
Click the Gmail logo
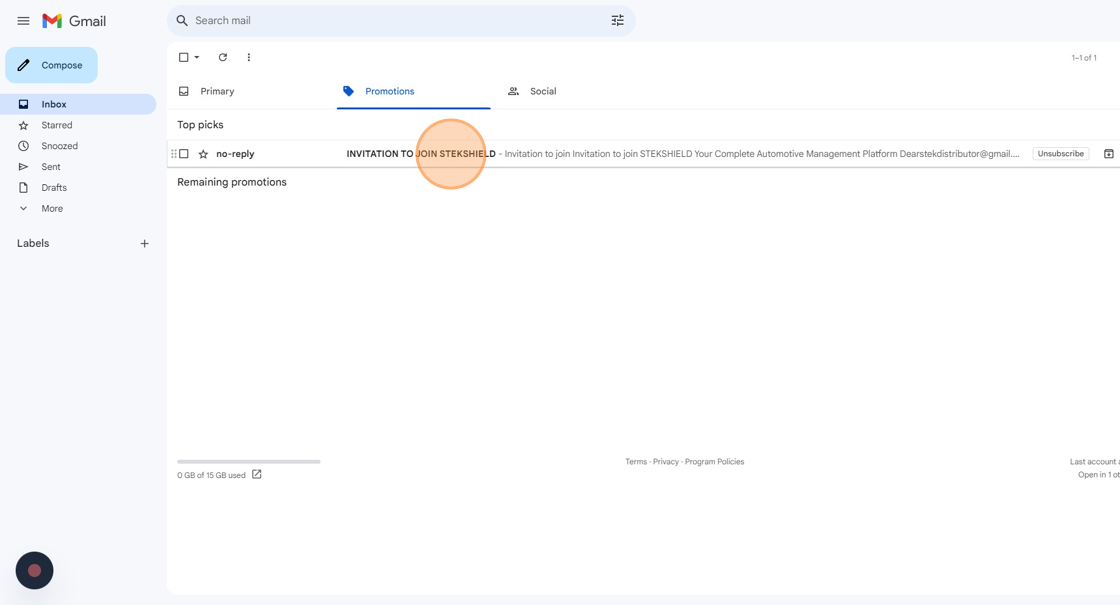click(x=74, y=21)
